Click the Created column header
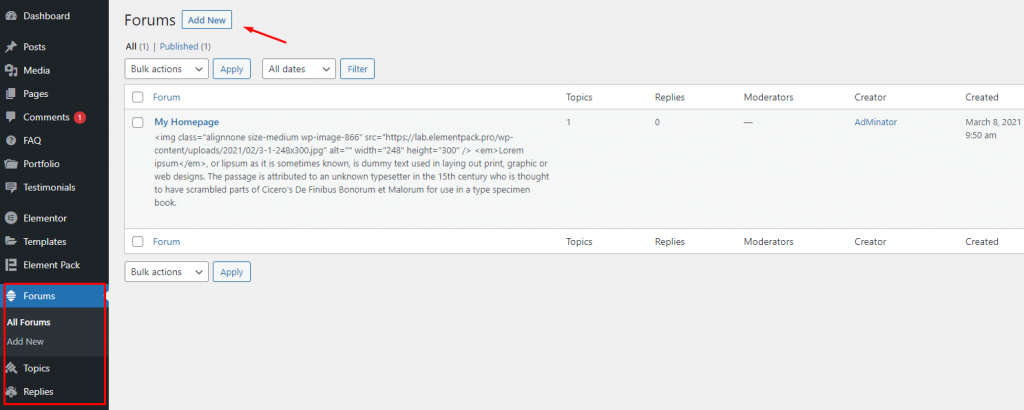The height and width of the screenshot is (410, 1024). point(982,97)
